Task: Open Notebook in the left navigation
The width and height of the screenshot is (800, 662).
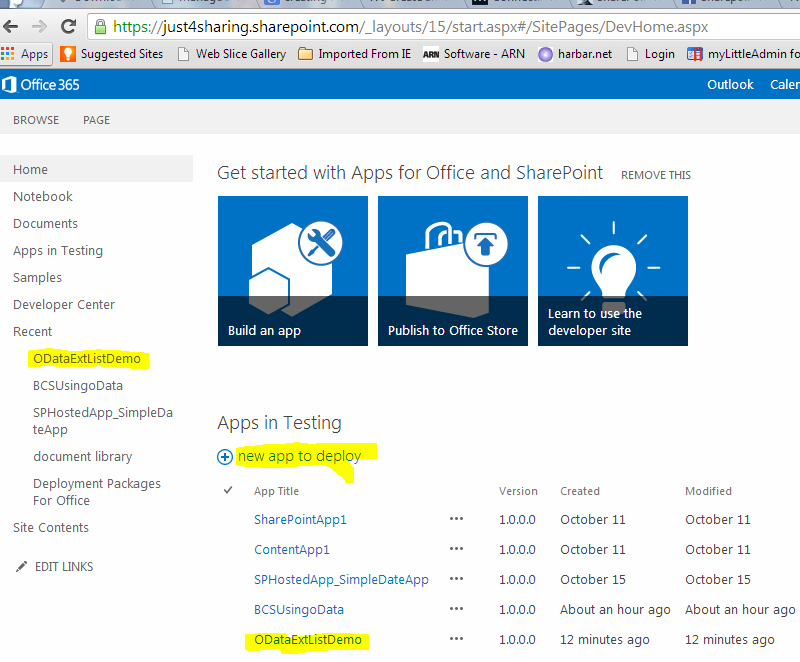Action: click(x=43, y=196)
